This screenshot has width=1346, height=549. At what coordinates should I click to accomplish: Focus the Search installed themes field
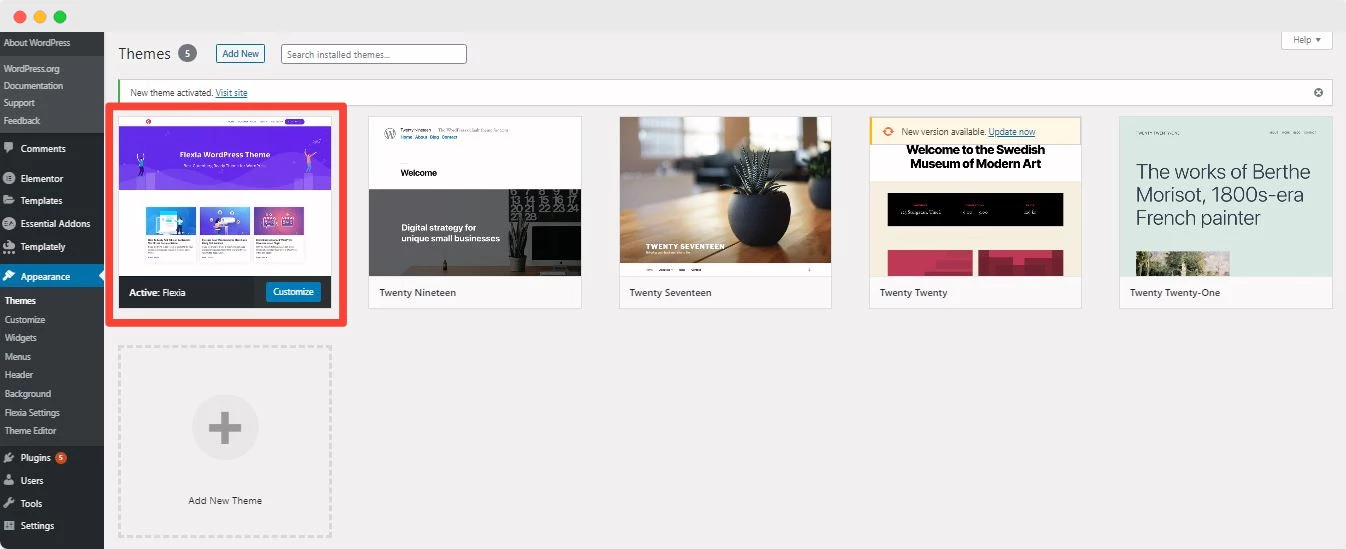pos(374,54)
